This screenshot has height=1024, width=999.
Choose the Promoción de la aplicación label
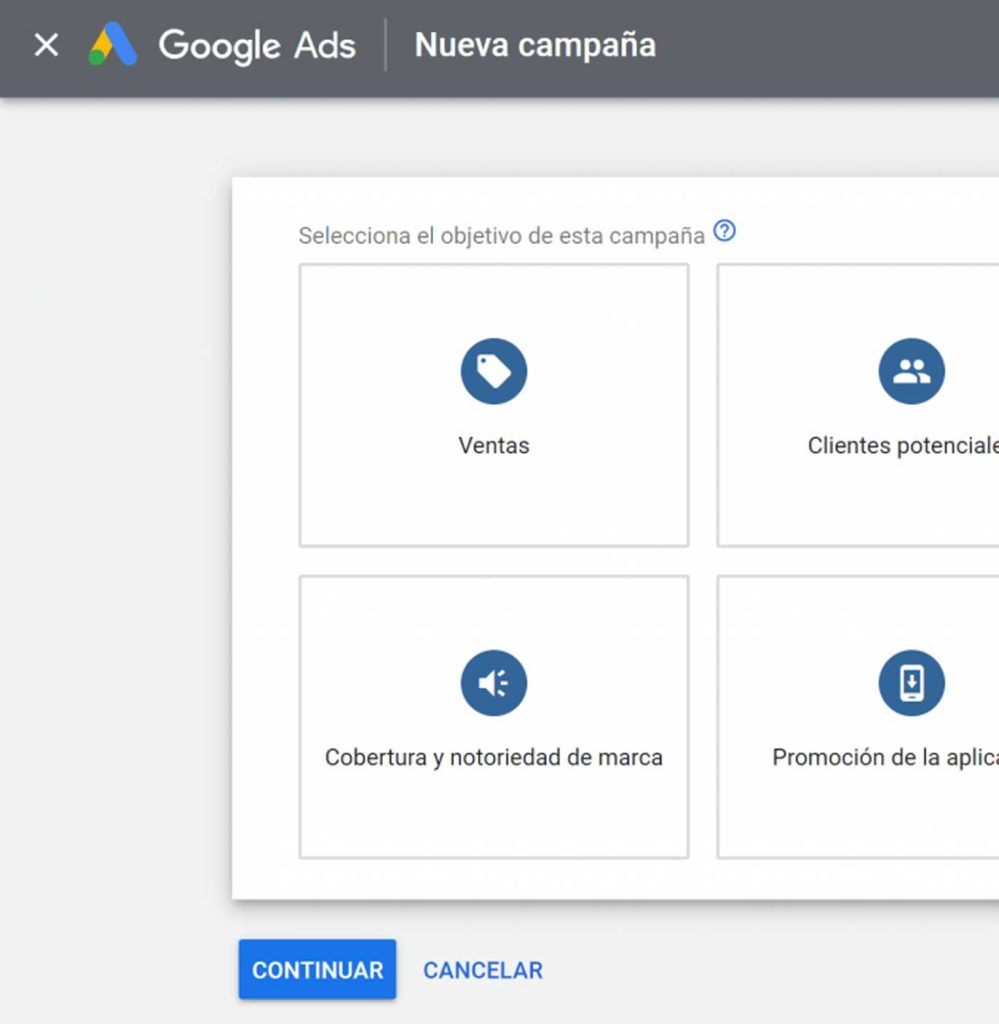[885, 758]
